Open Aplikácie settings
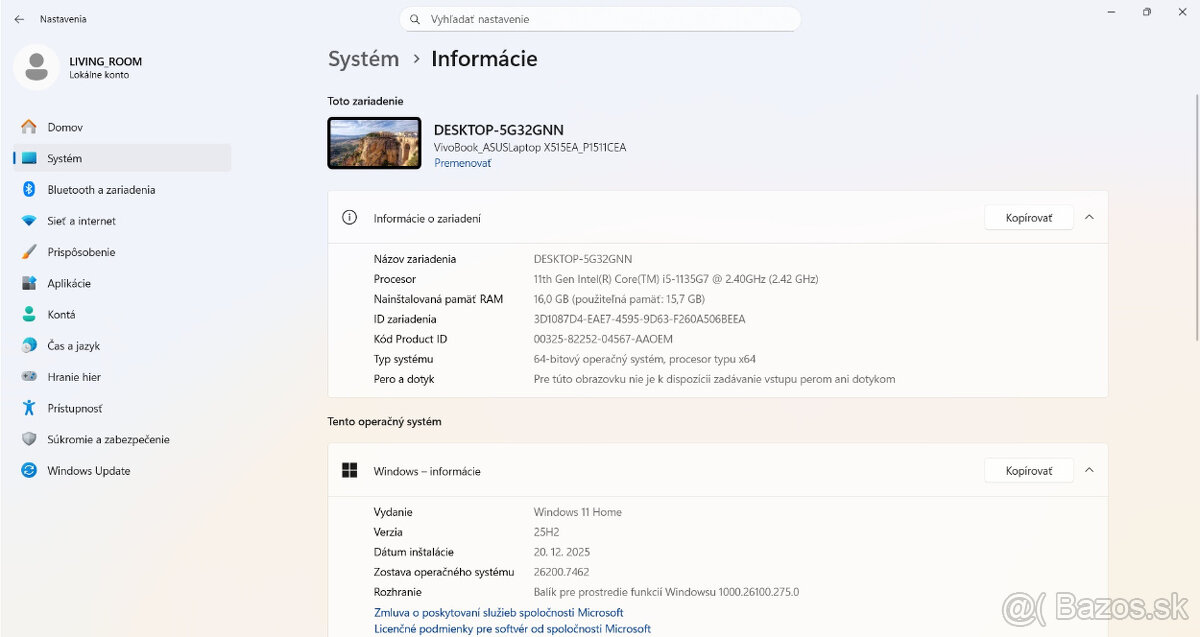This screenshot has width=1200, height=637. [x=77, y=283]
